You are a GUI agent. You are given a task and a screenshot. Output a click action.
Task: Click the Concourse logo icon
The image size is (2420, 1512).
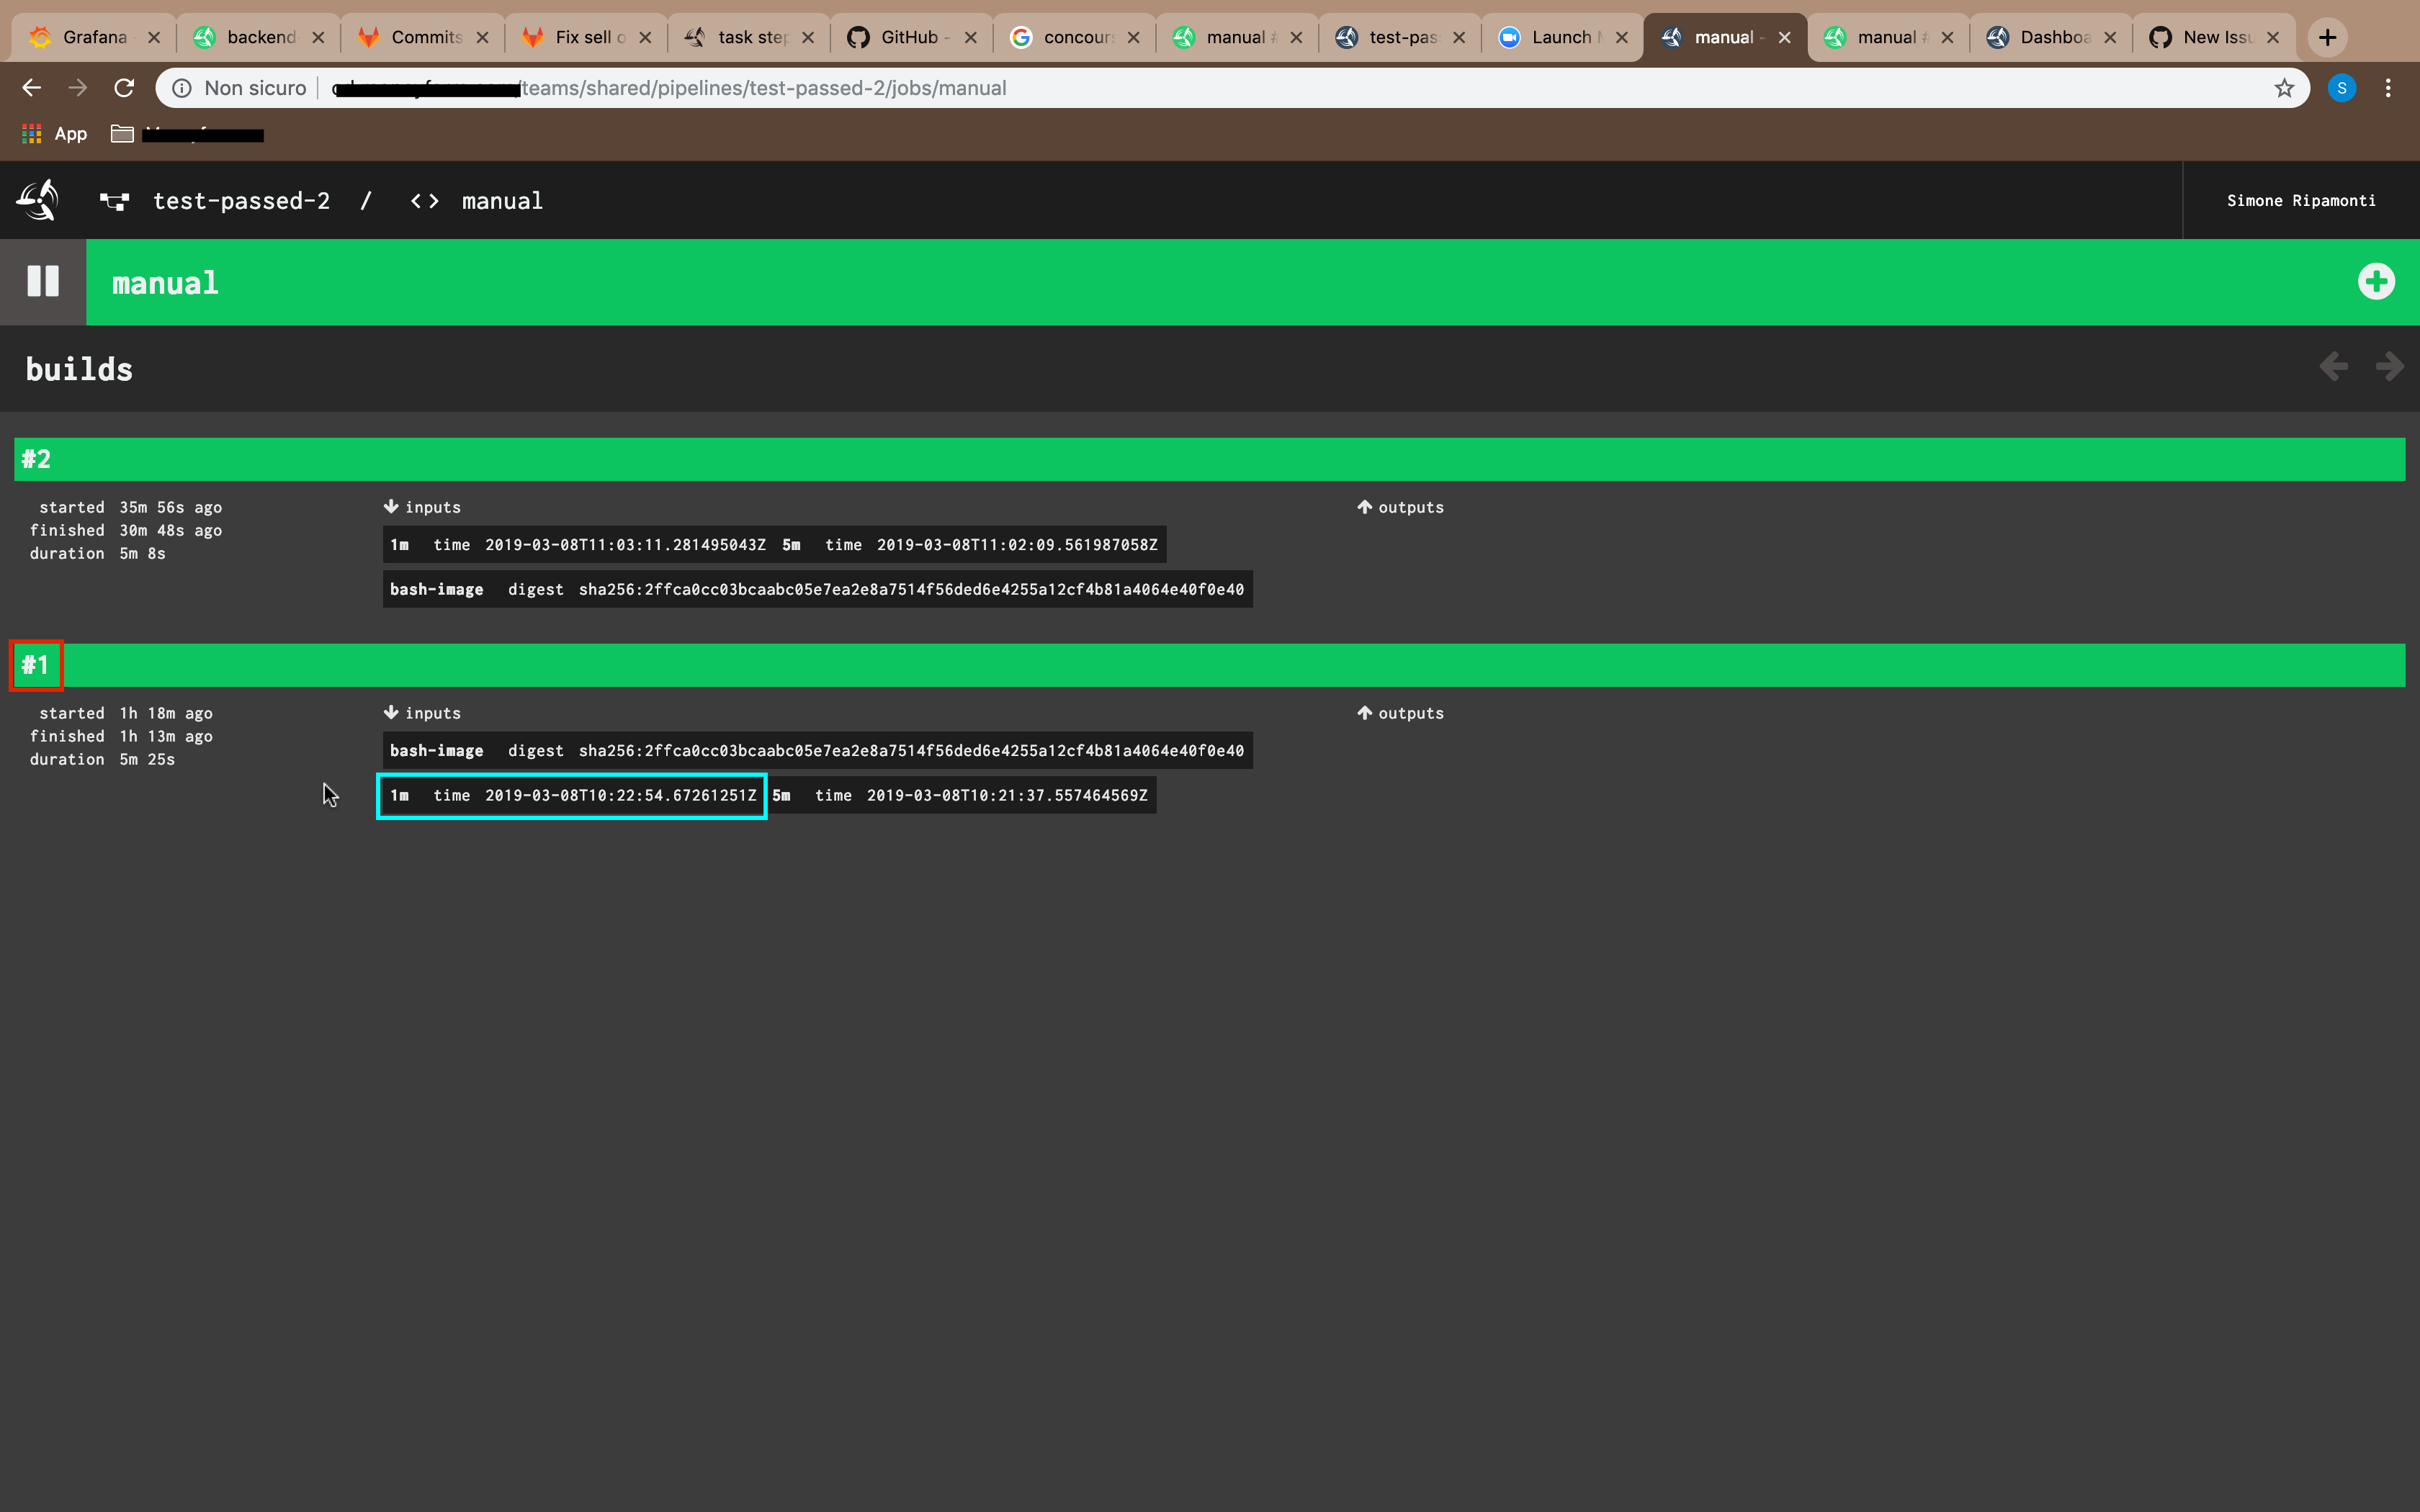38,200
